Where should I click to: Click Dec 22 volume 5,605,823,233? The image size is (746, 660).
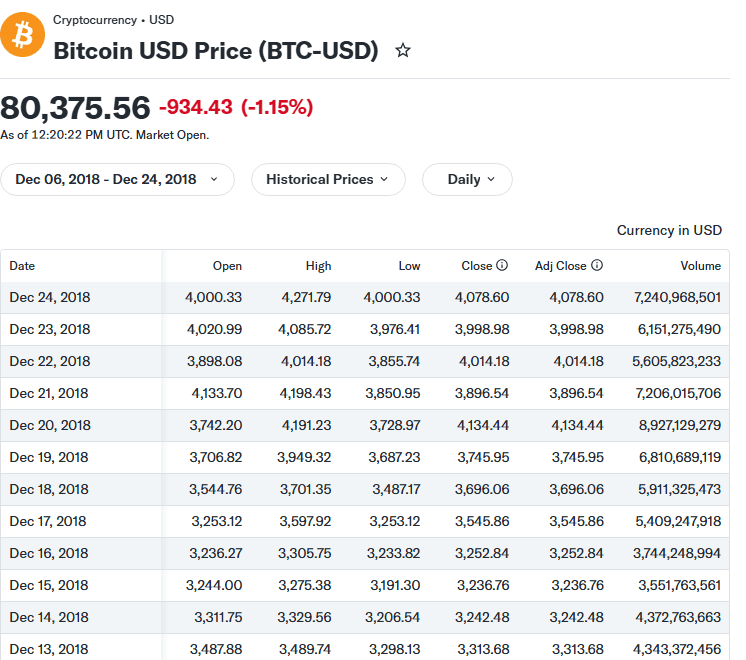point(677,361)
